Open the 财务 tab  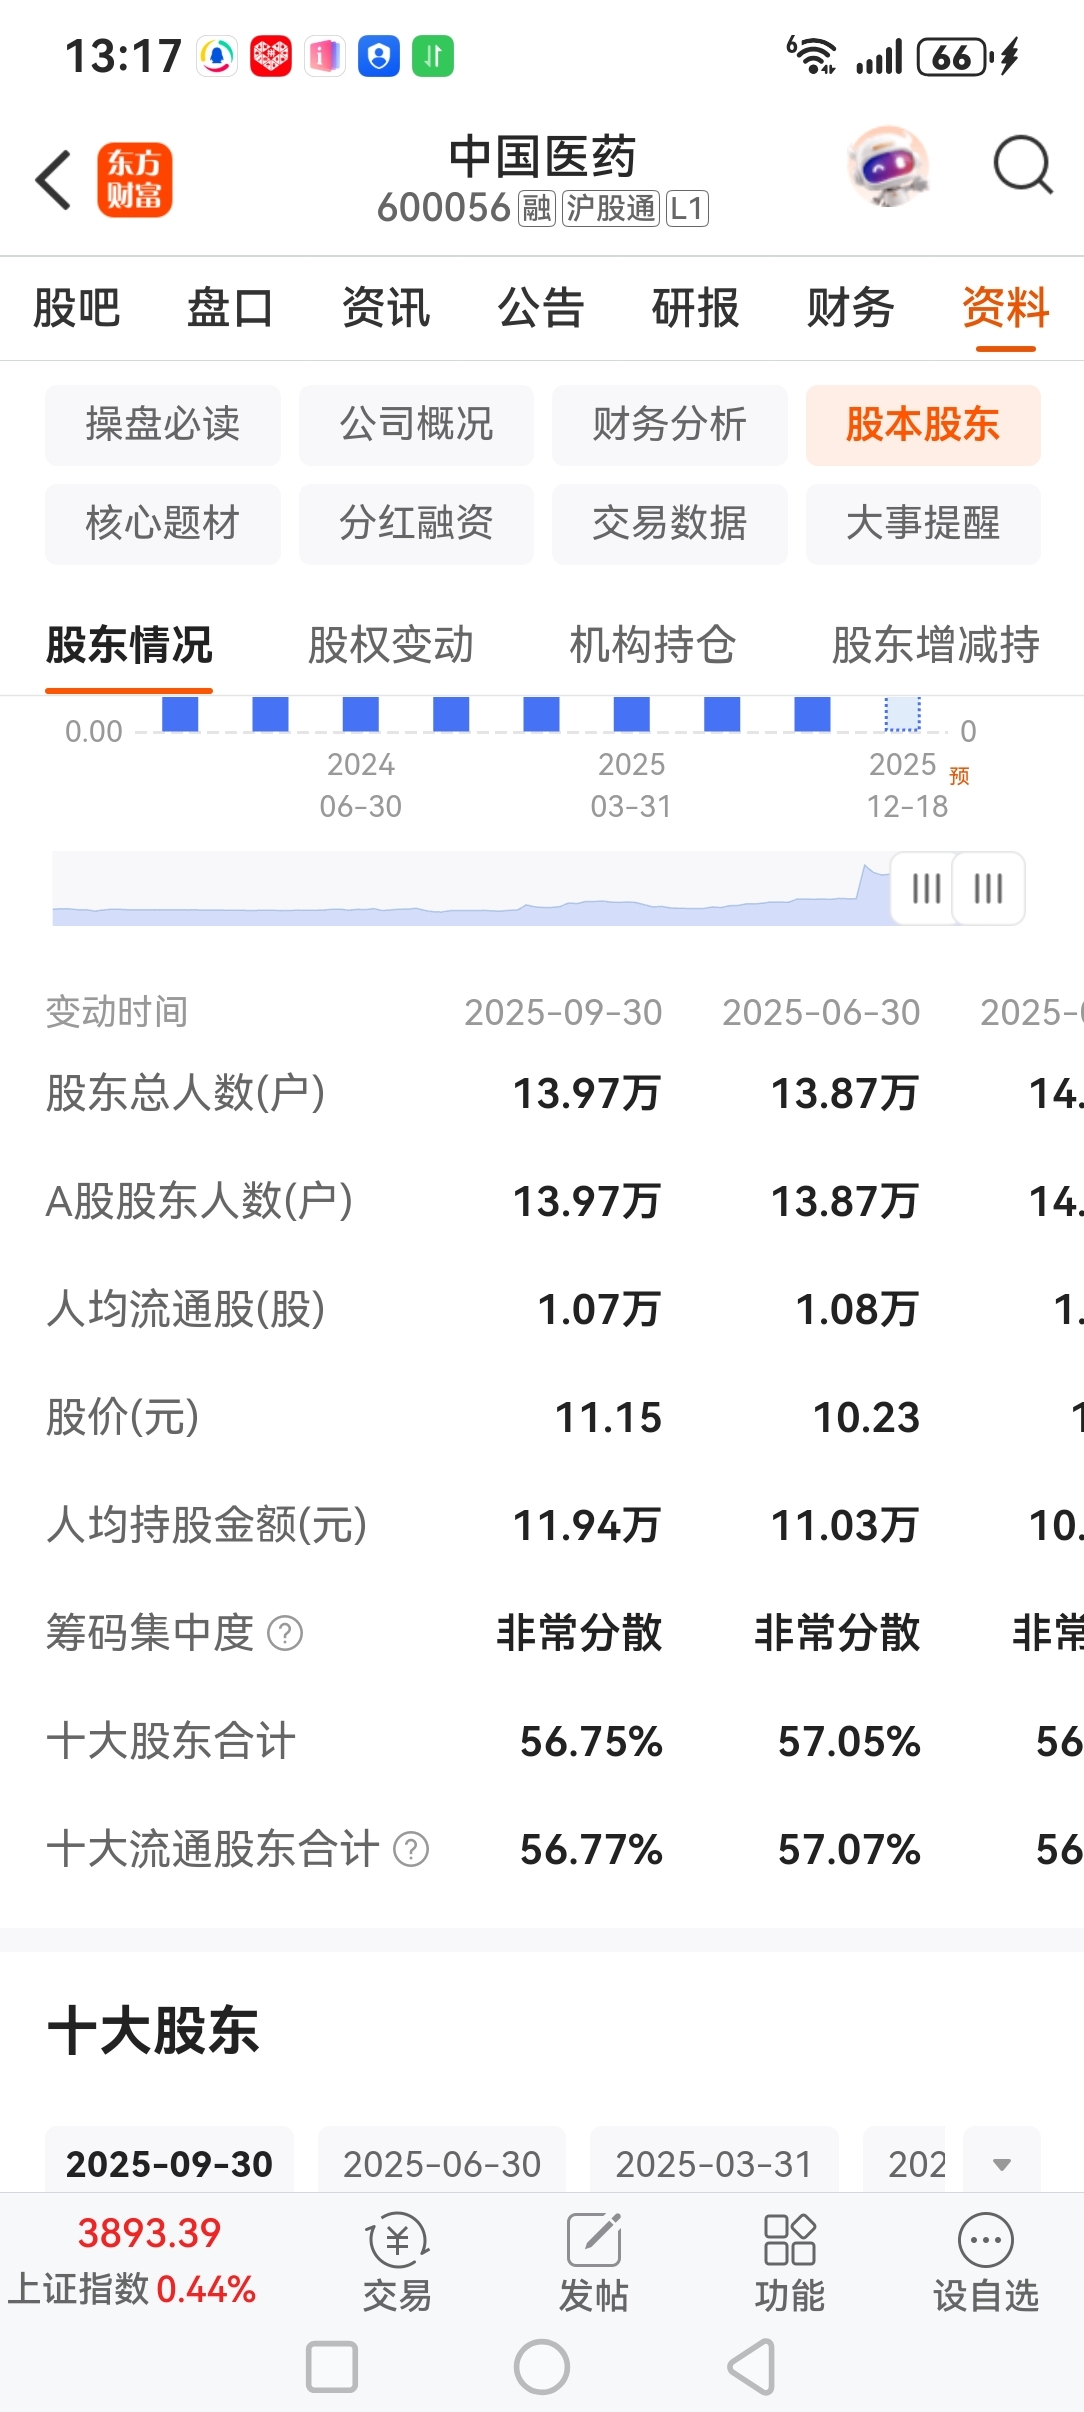[x=851, y=307]
